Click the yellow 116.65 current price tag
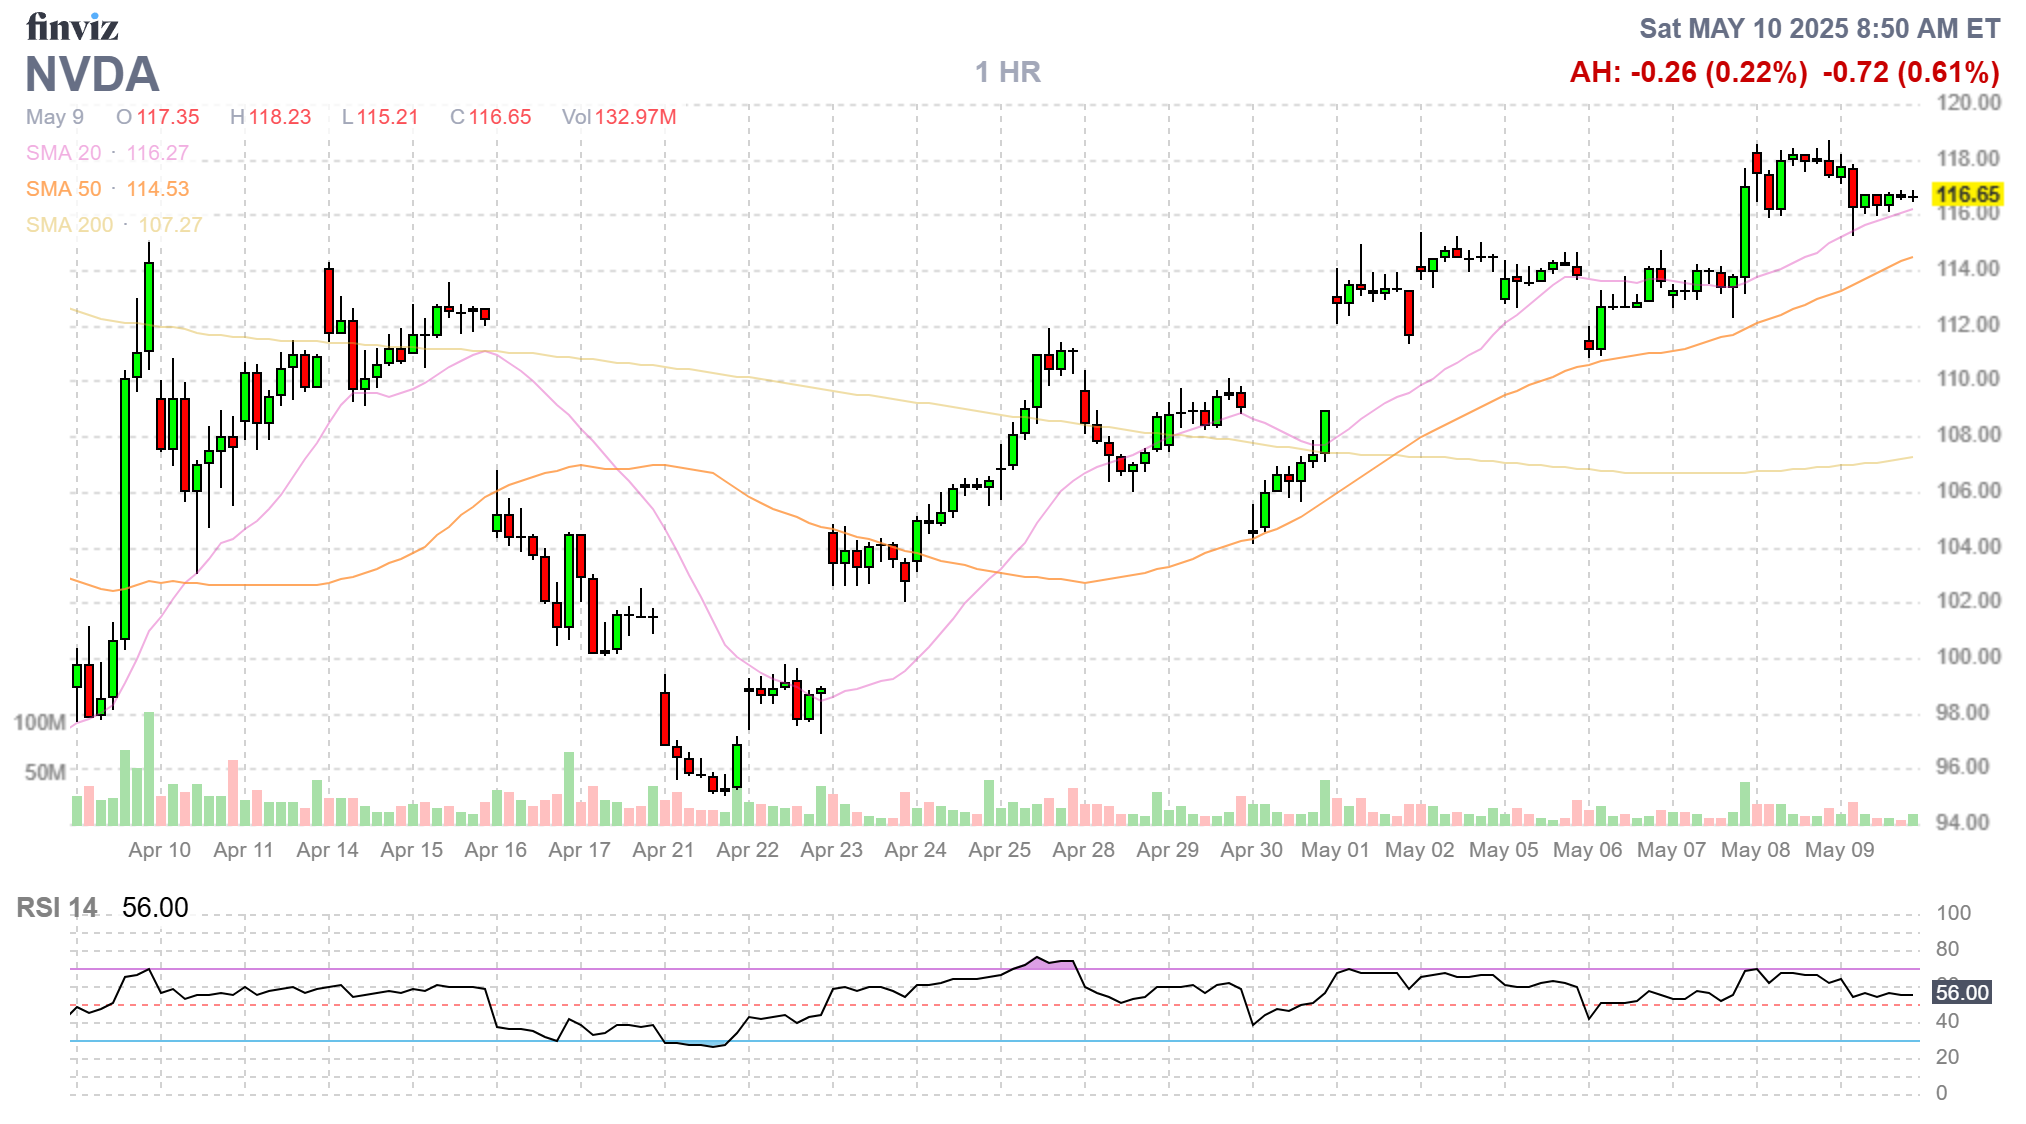 coord(1967,194)
